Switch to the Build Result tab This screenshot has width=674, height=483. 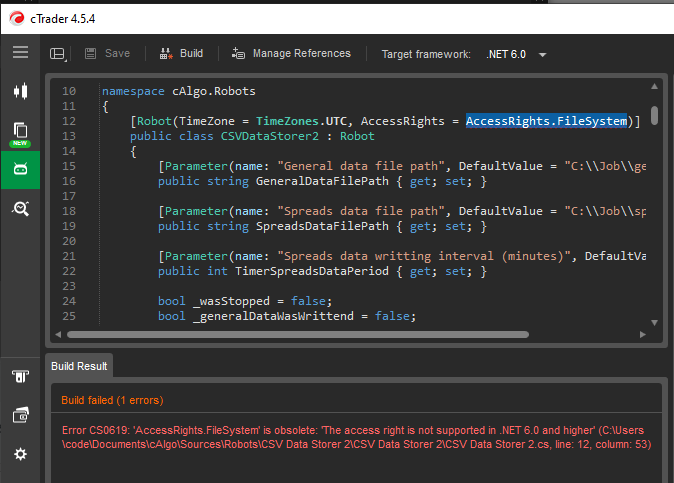[x=79, y=366]
